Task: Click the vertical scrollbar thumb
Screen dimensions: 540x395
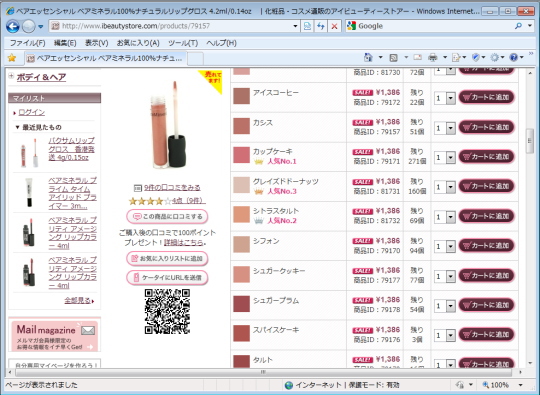Action: tap(530, 141)
